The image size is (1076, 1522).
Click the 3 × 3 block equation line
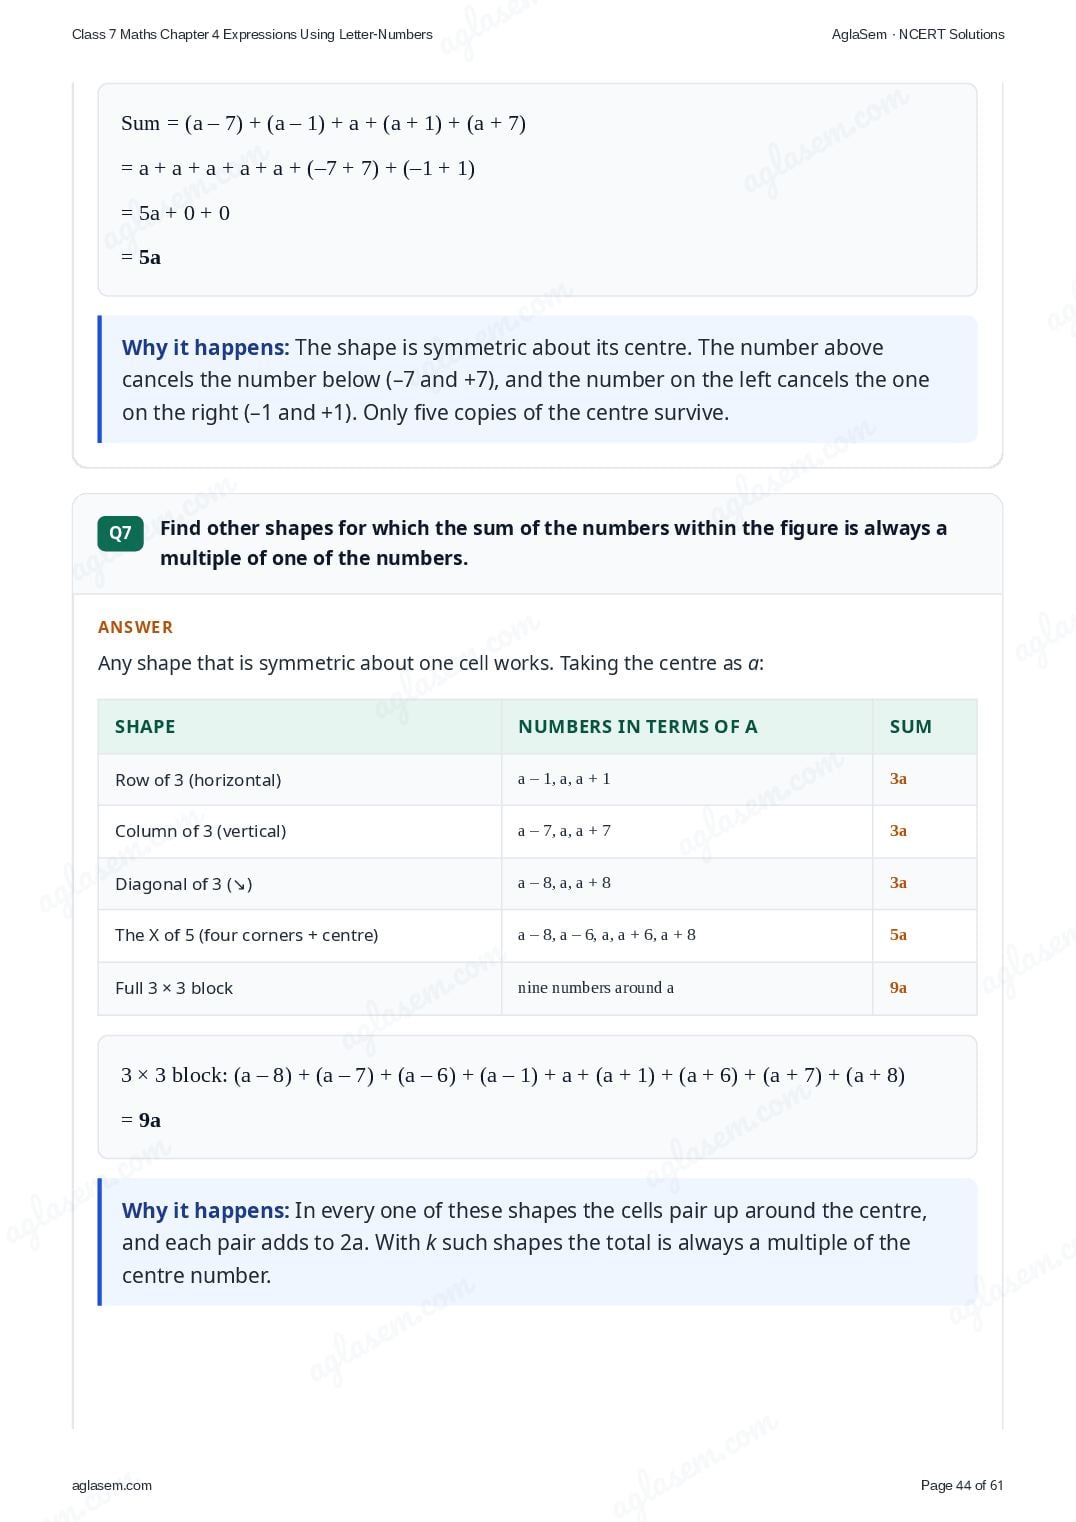513,1075
